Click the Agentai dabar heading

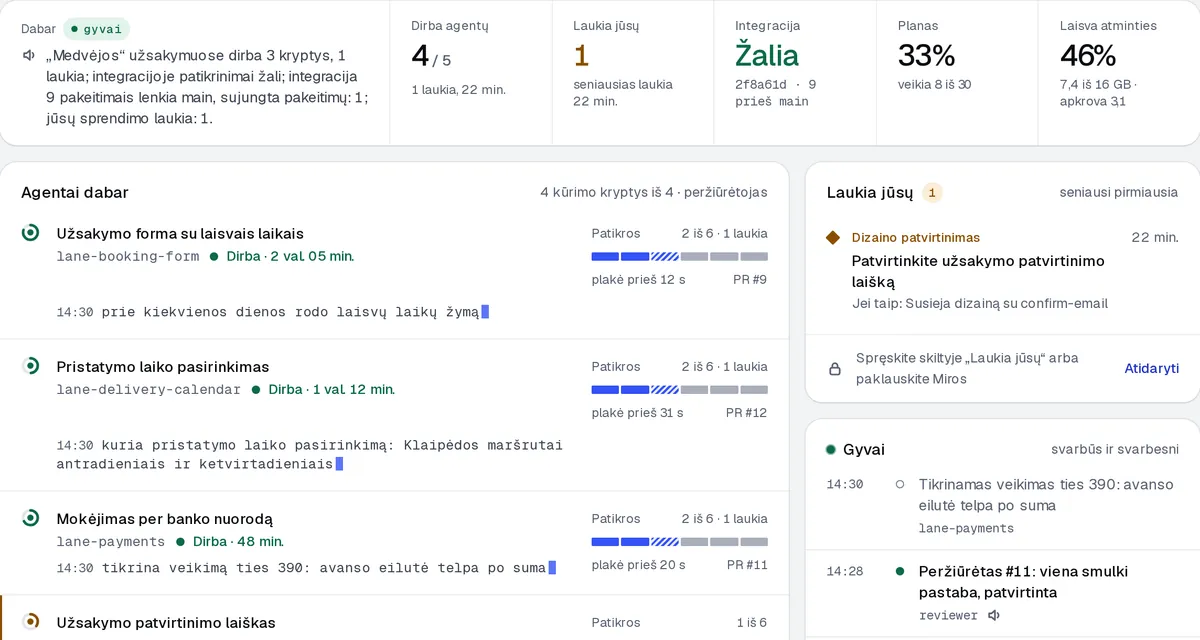tap(75, 192)
